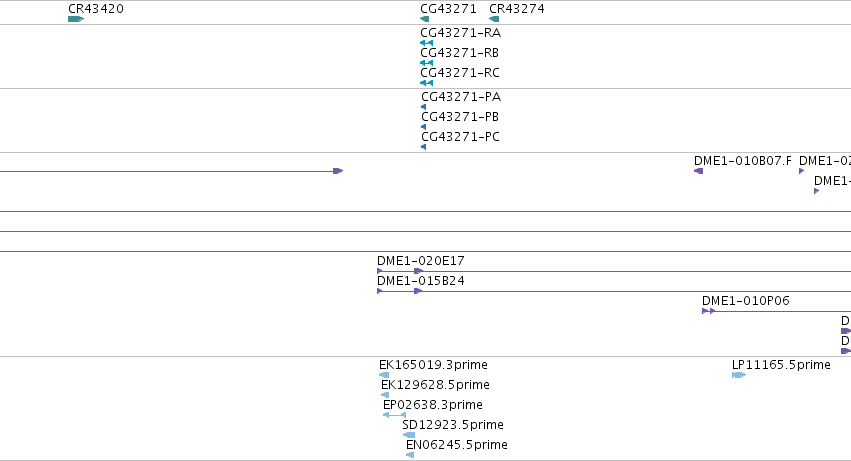The height and width of the screenshot is (461, 851).
Task: Select the DME1-020E17 label
Action: point(421,261)
